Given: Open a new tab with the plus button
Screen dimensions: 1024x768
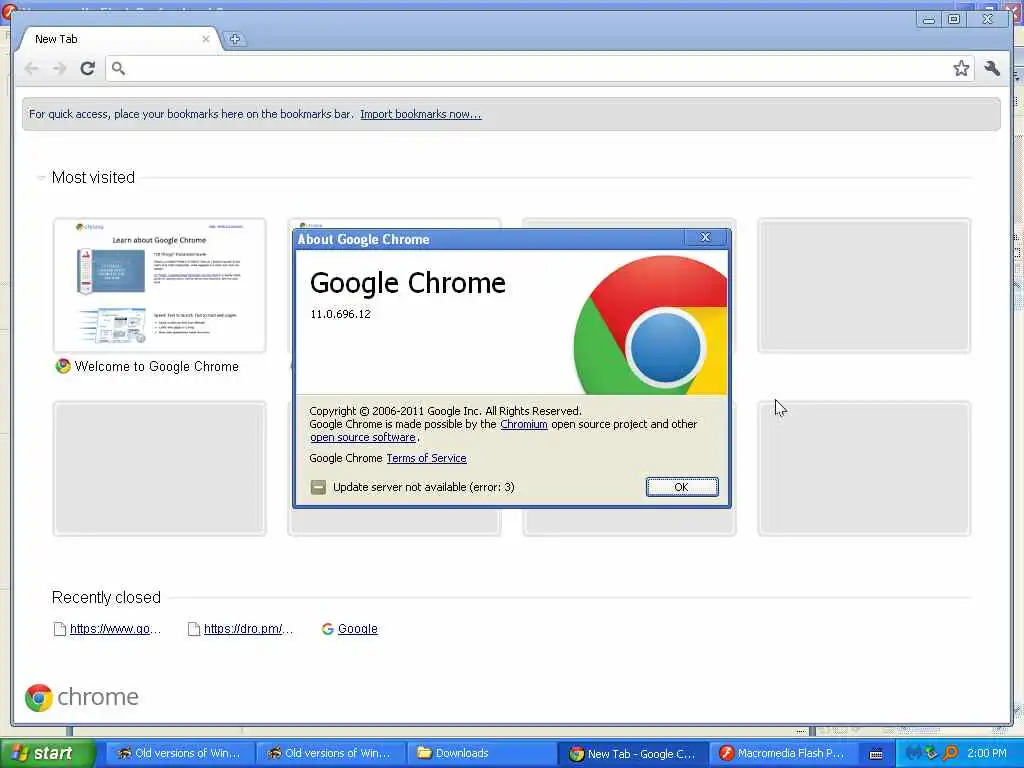Looking at the screenshot, I should point(235,39).
